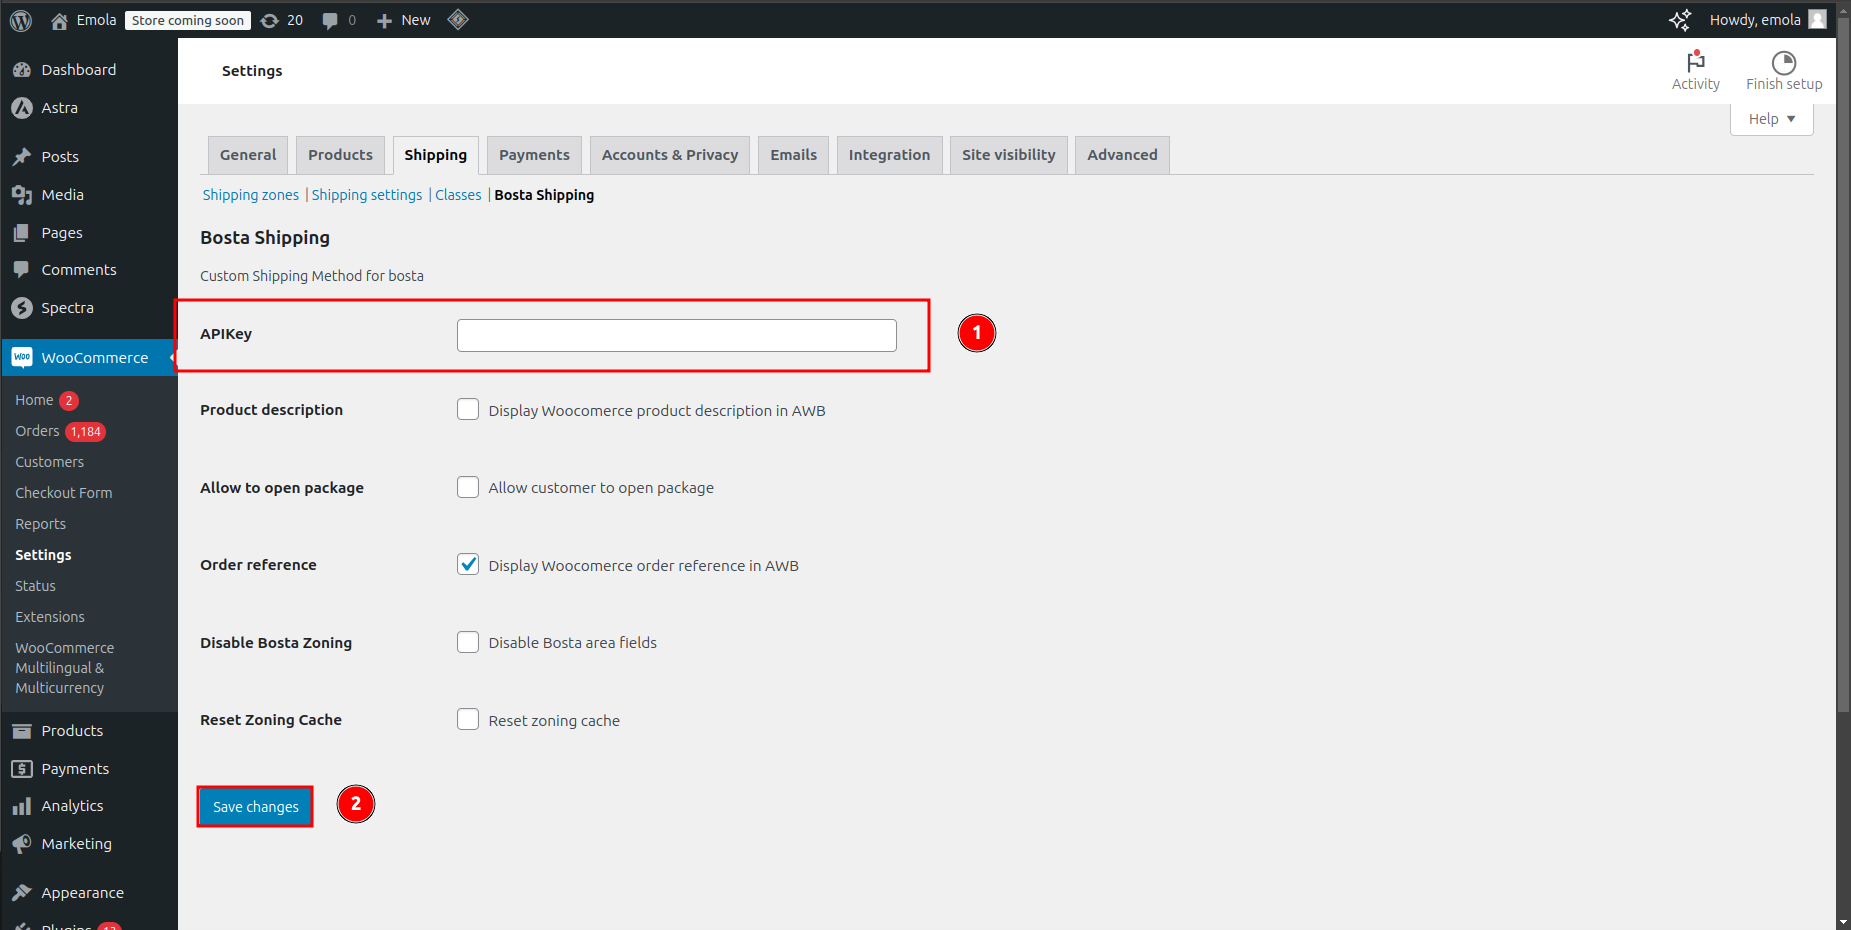Select the Shipping settings tab
The width and height of the screenshot is (1851, 930).
coord(435,155)
